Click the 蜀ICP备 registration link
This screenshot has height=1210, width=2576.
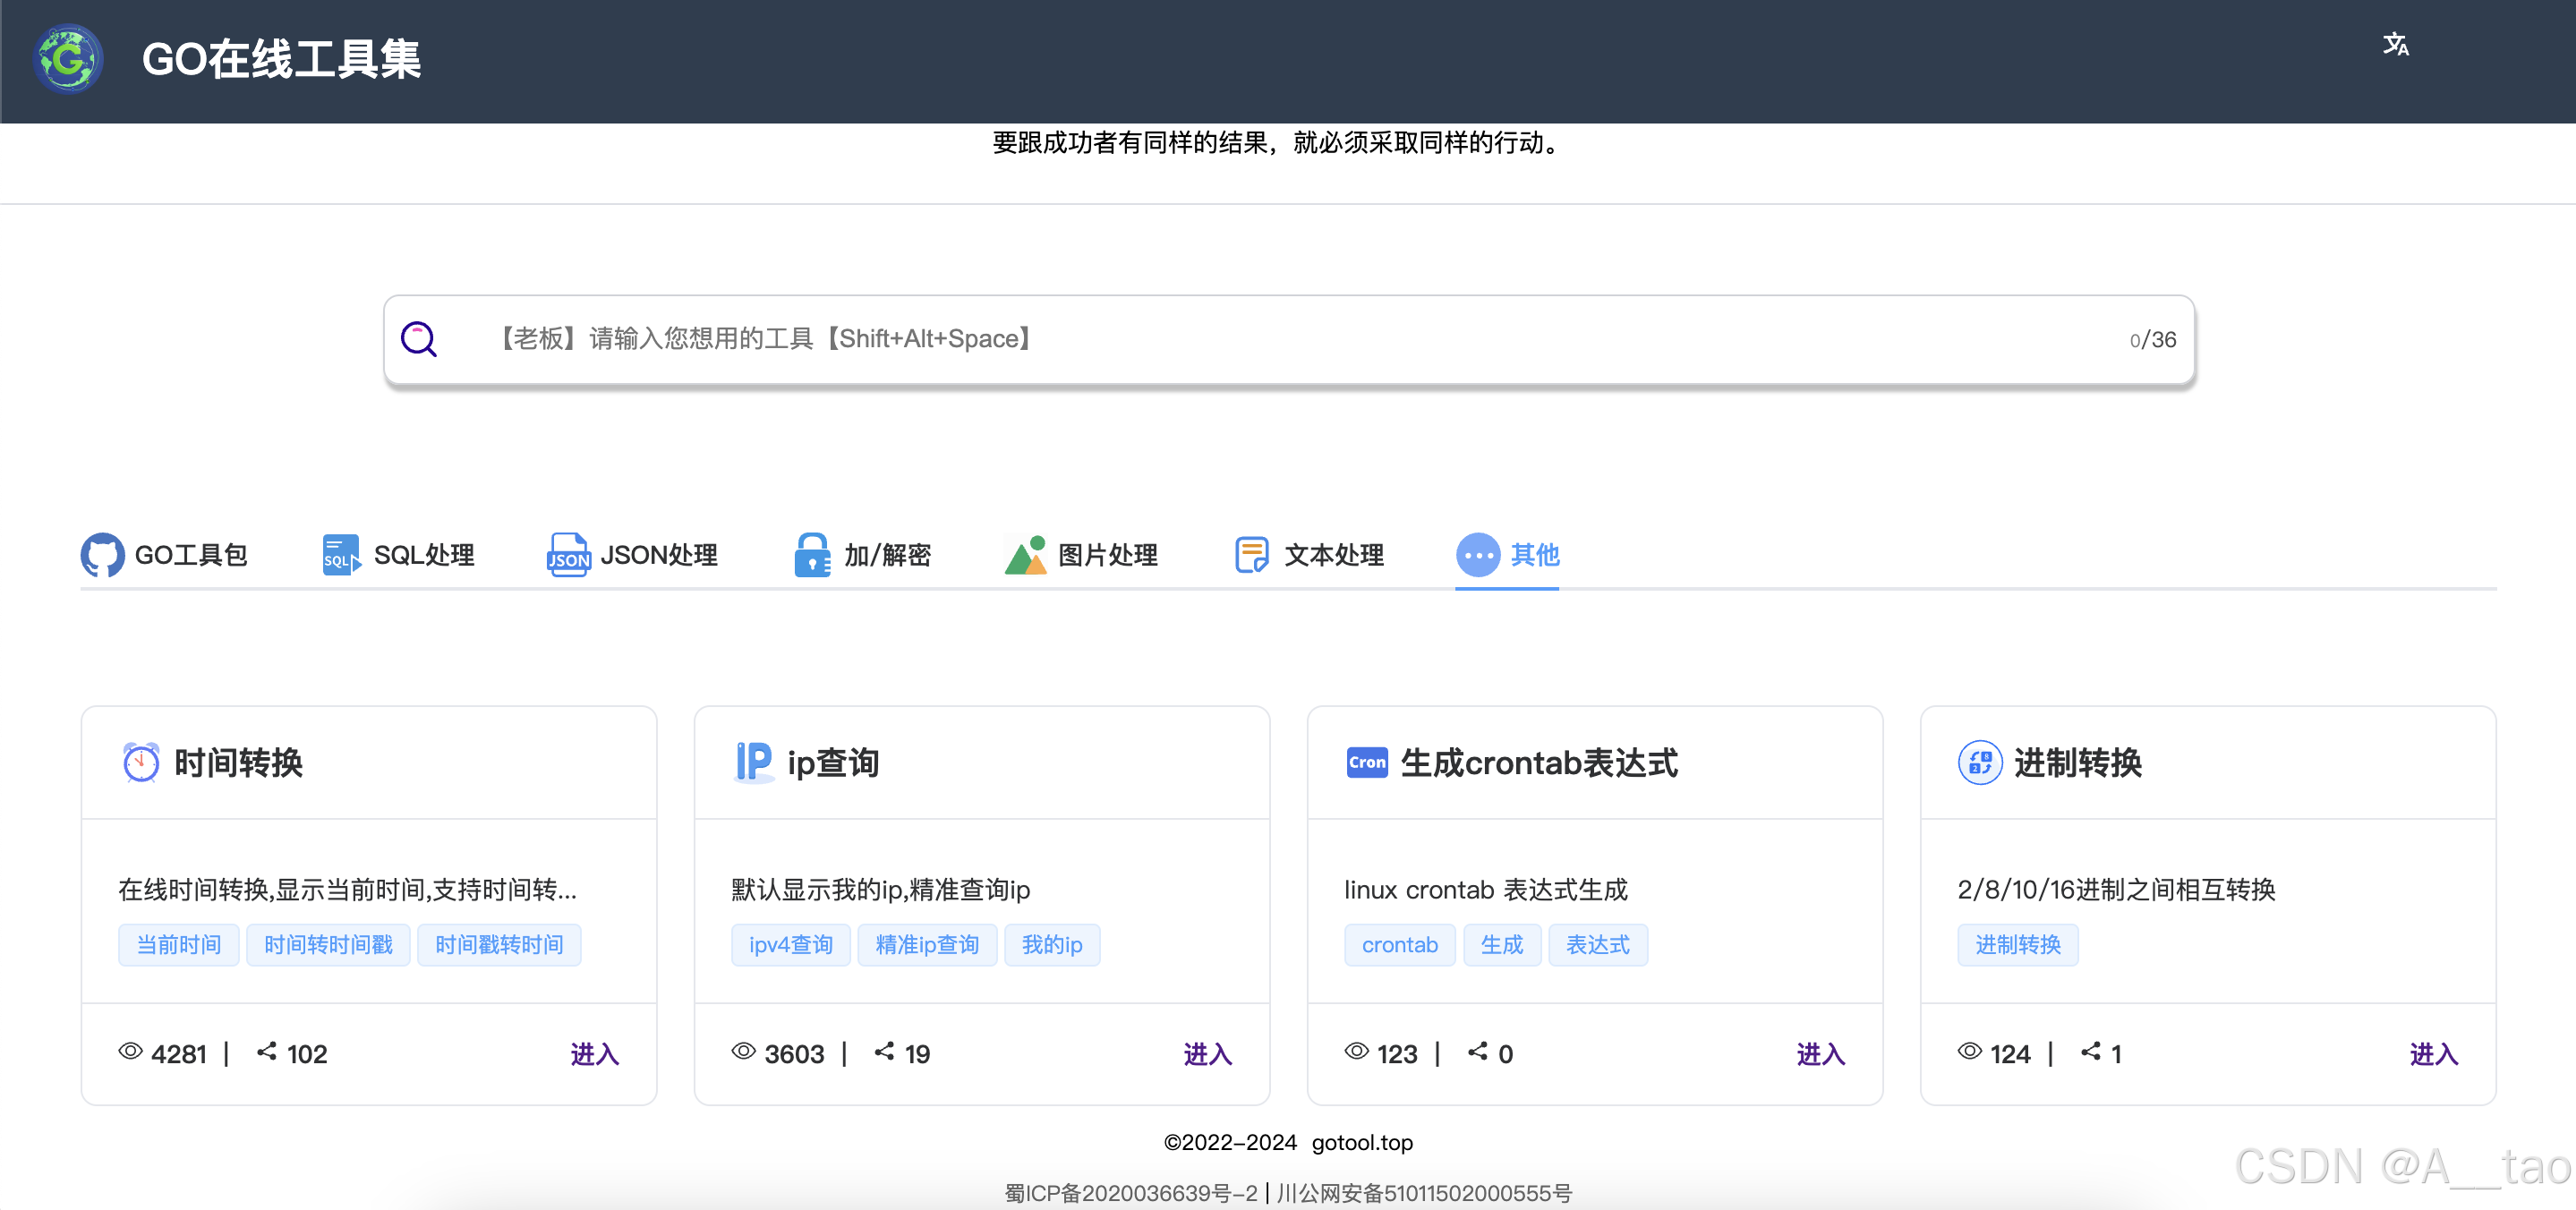1131,1193
